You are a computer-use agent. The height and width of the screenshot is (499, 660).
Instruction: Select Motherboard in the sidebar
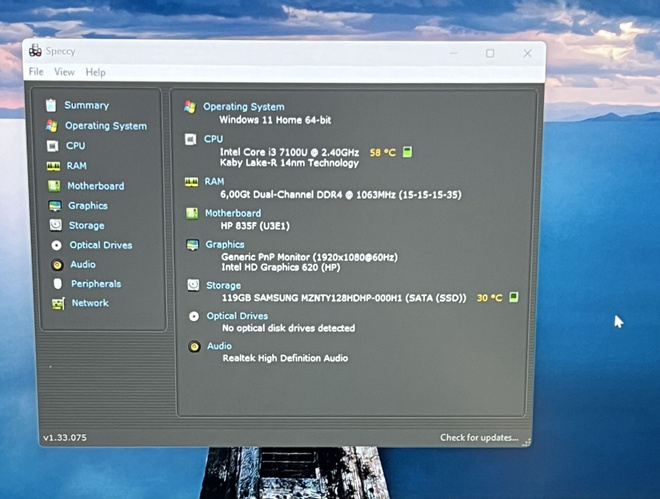[96, 186]
